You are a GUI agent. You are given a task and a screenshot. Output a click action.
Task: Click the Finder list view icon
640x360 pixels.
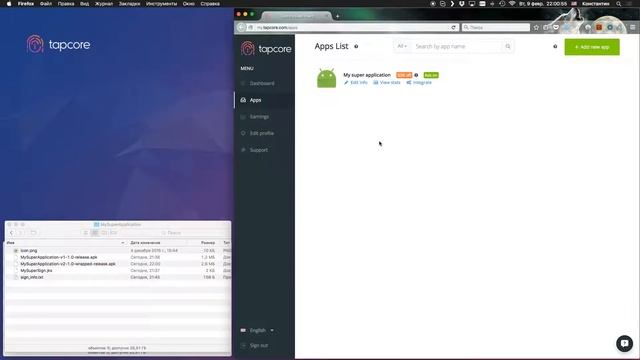94,233
